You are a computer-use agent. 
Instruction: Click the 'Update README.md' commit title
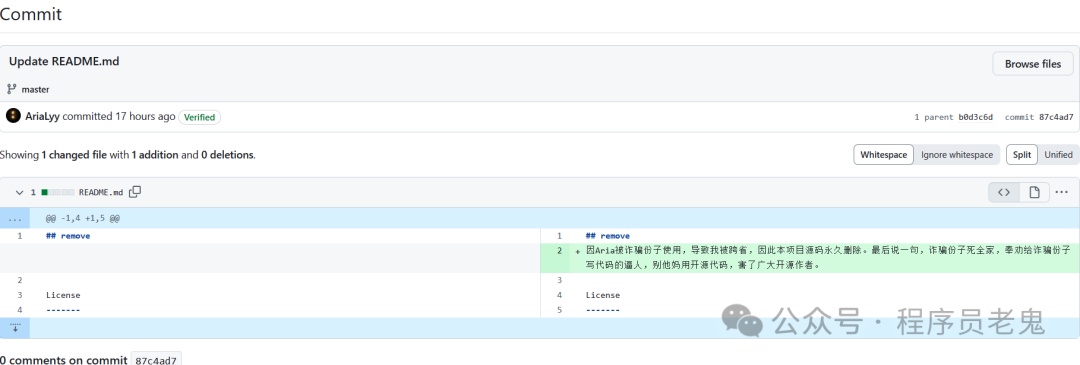[64, 61]
